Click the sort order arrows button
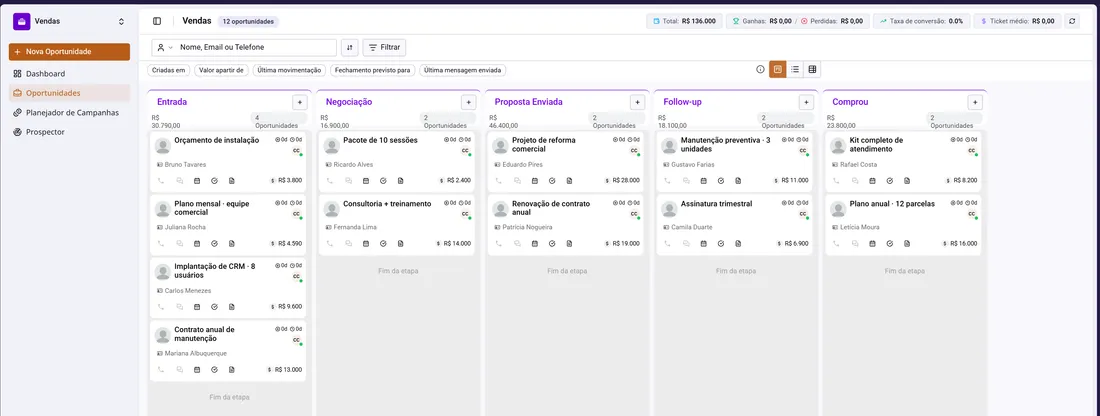This screenshot has height=416, width=1100. [349, 48]
